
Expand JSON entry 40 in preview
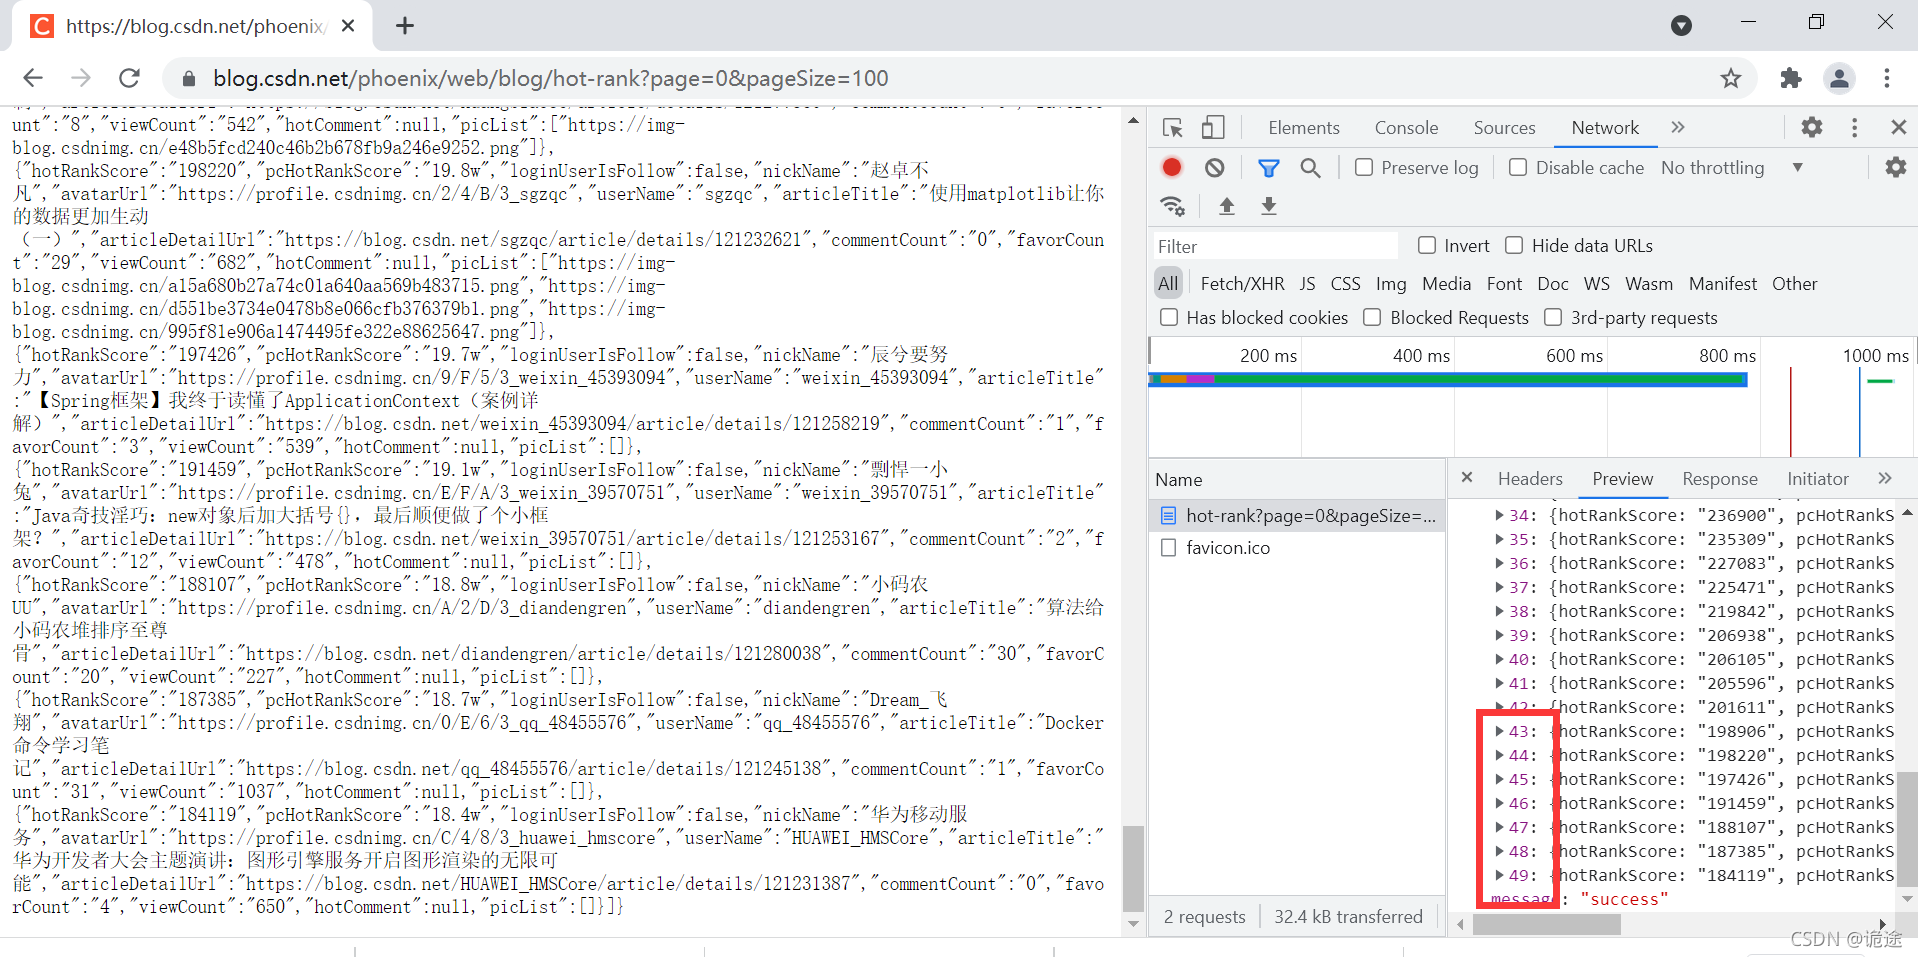click(x=1499, y=660)
